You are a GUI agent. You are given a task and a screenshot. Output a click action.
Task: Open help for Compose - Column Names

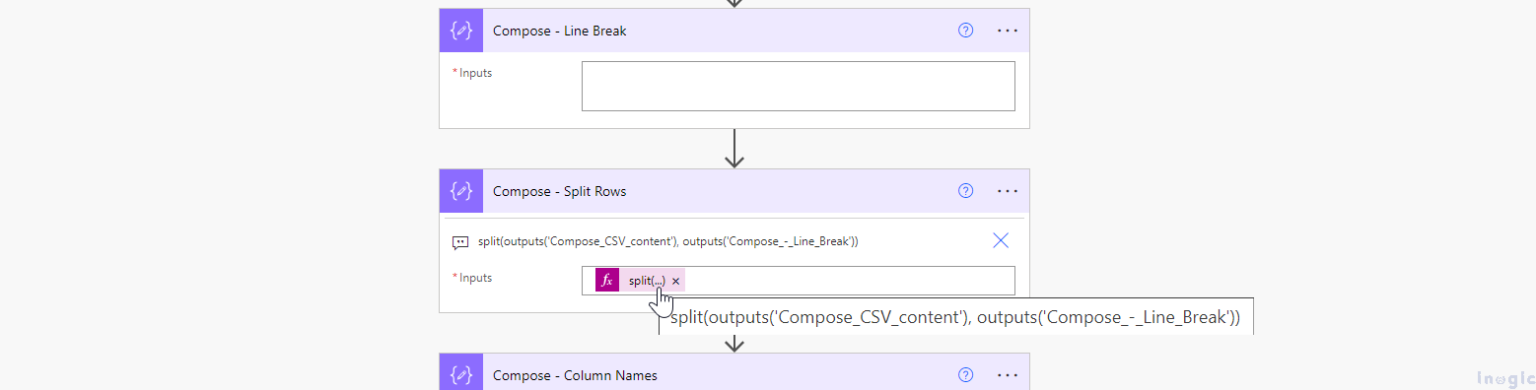click(965, 375)
